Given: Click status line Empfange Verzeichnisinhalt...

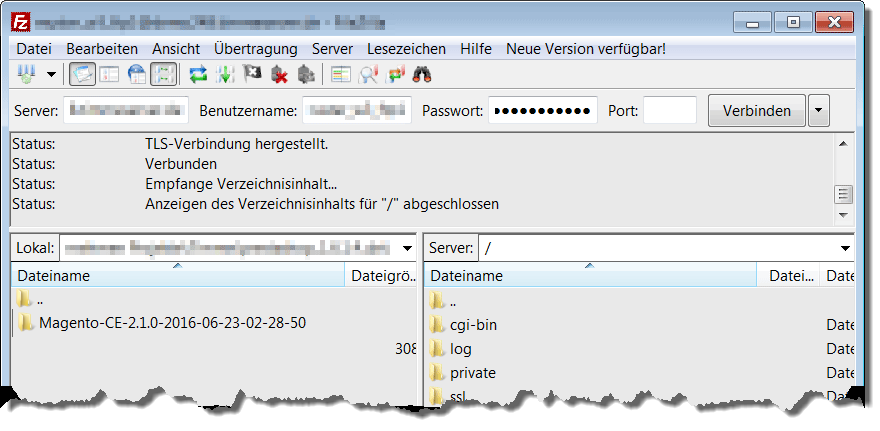Looking at the screenshot, I should 241,184.
